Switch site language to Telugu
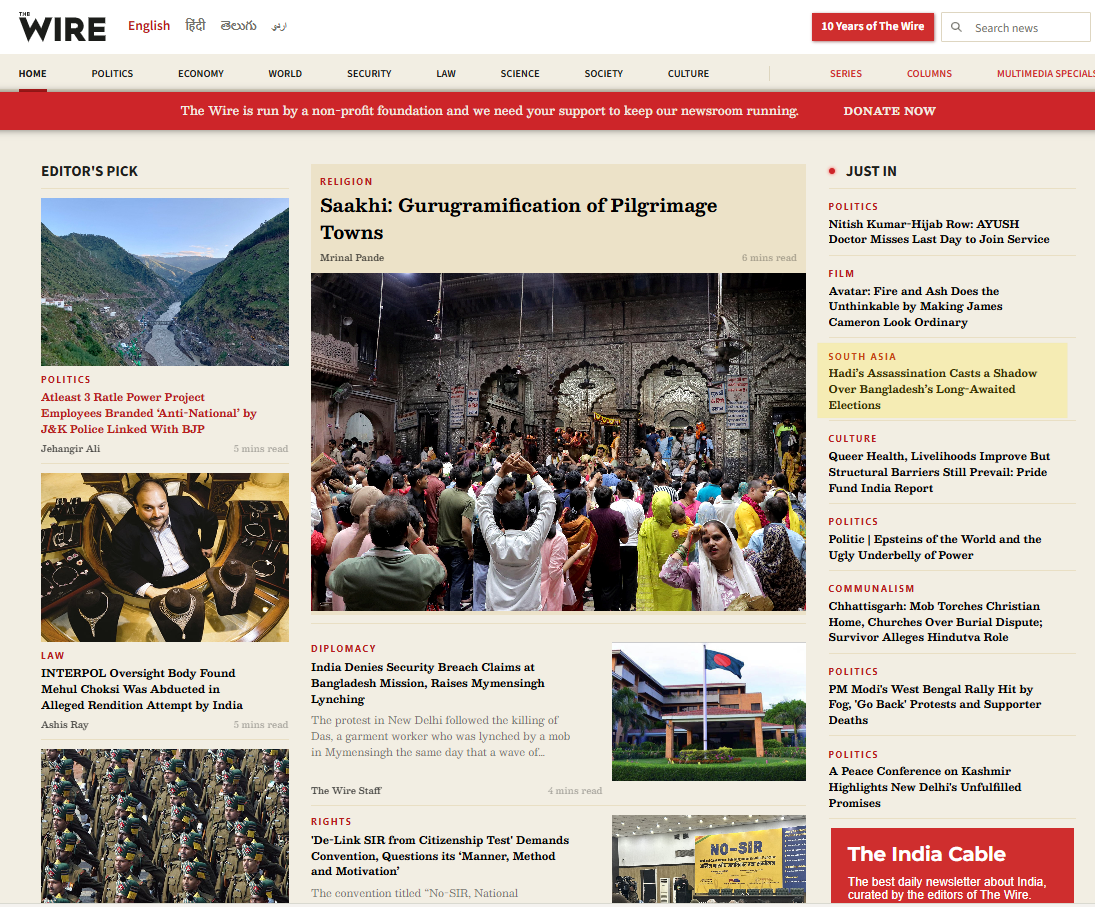The height and width of the screenshot is (907, 1095). pyautogui.click(x=238, y=26)
